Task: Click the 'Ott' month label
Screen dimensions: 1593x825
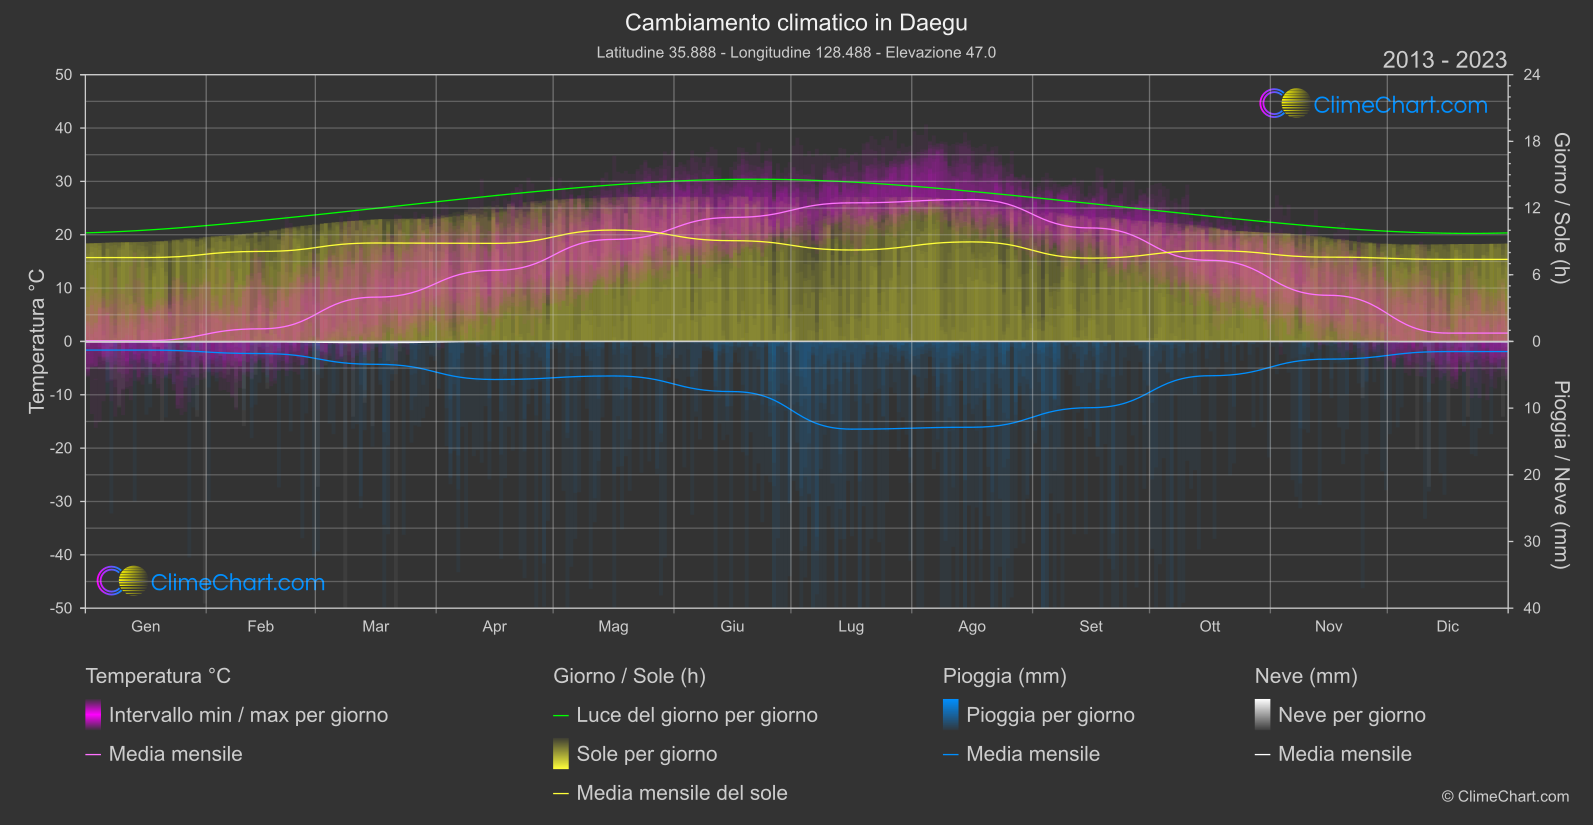Action: pos(1210,626)
